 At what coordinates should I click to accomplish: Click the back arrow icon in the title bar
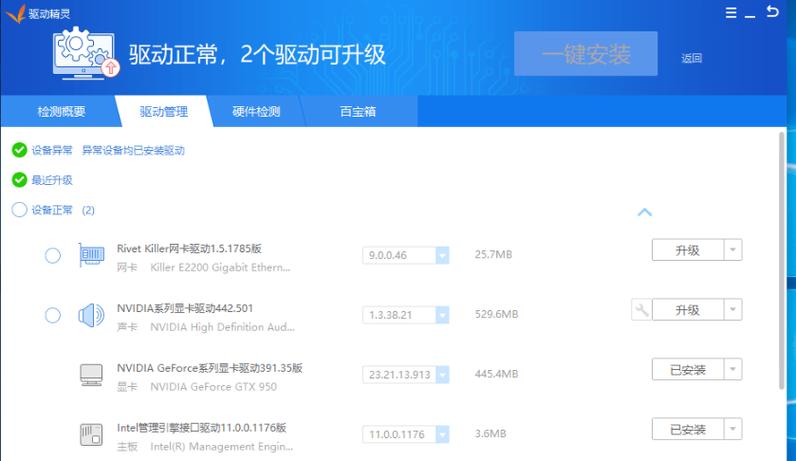click(772, 11)
